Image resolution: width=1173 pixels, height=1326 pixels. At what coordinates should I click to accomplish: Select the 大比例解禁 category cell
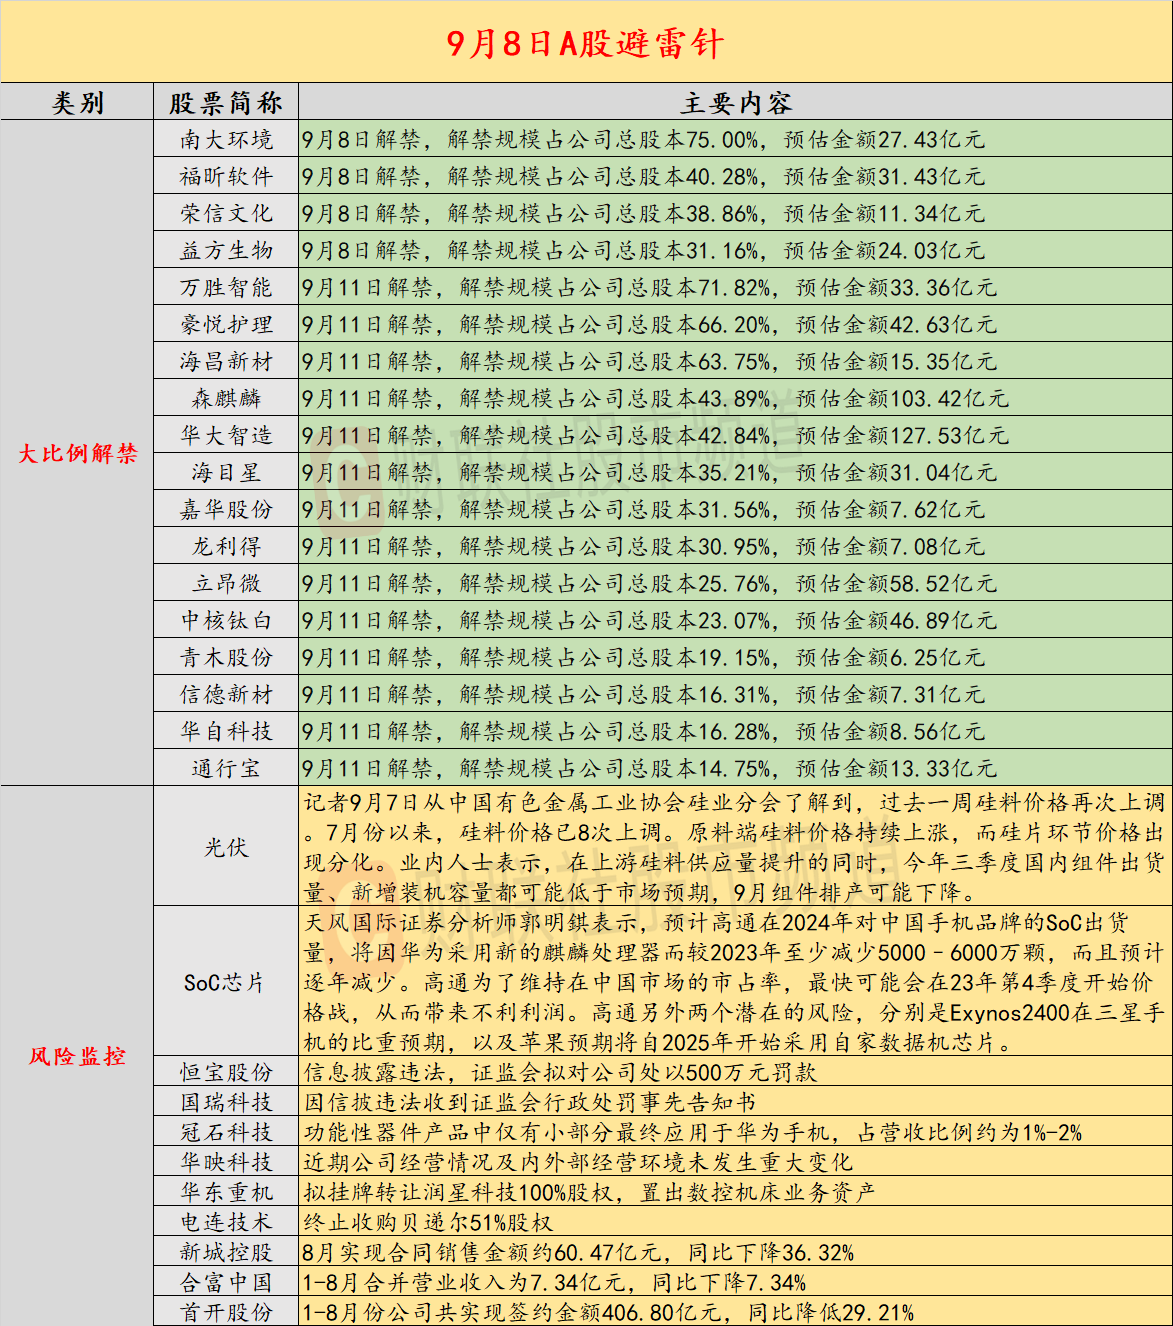tap(77, 453)
